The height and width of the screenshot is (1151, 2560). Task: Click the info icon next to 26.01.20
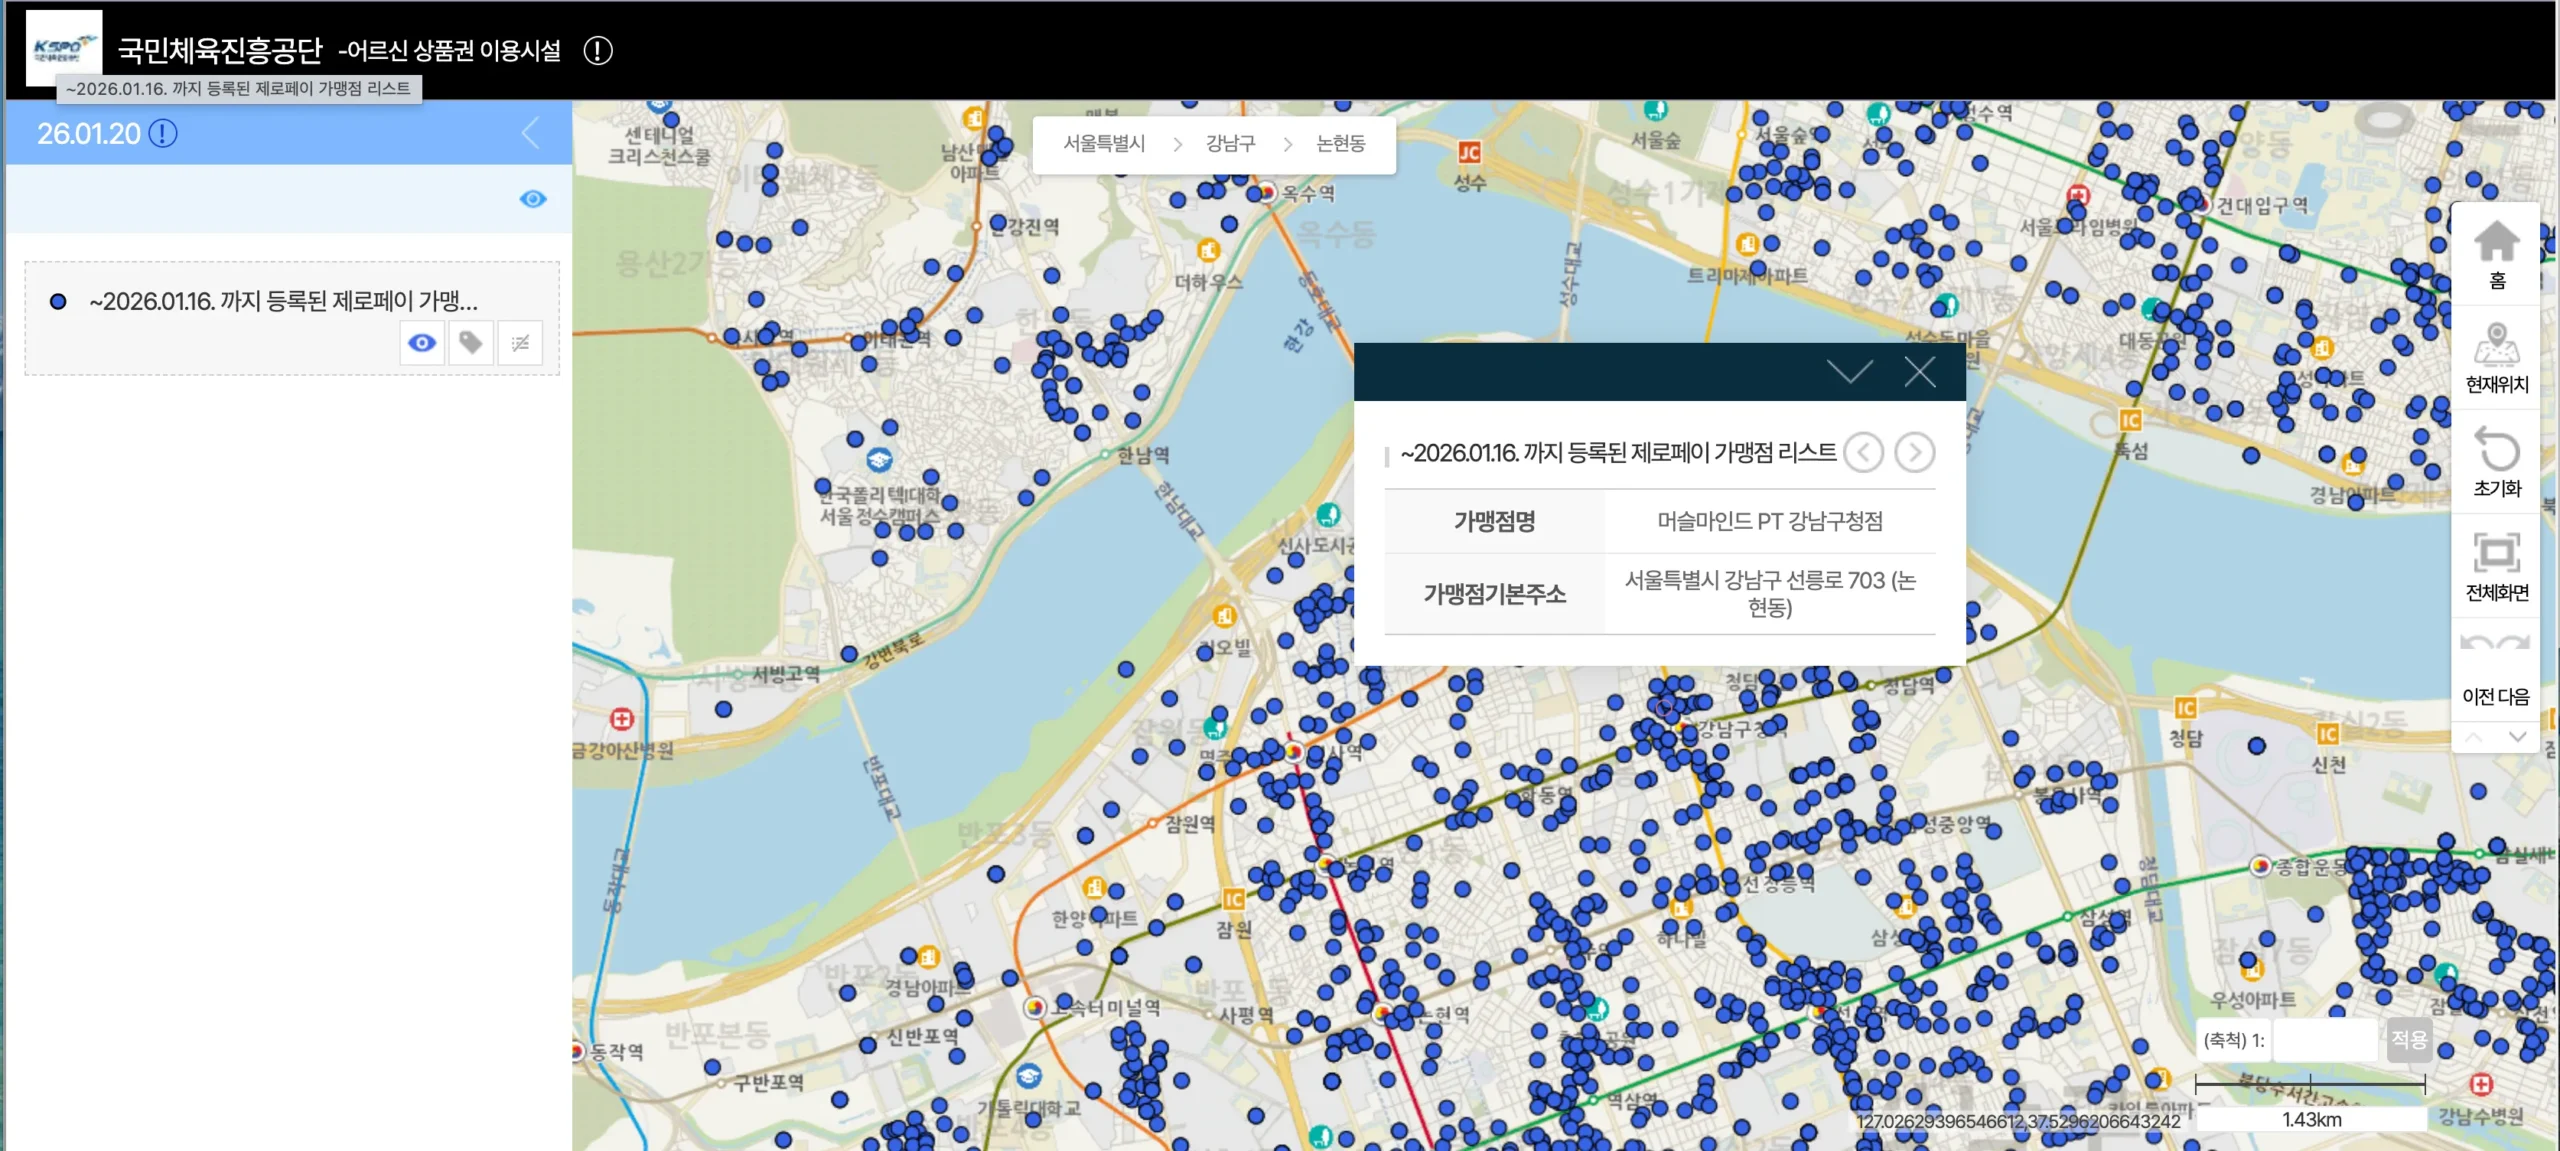[163, 133]
